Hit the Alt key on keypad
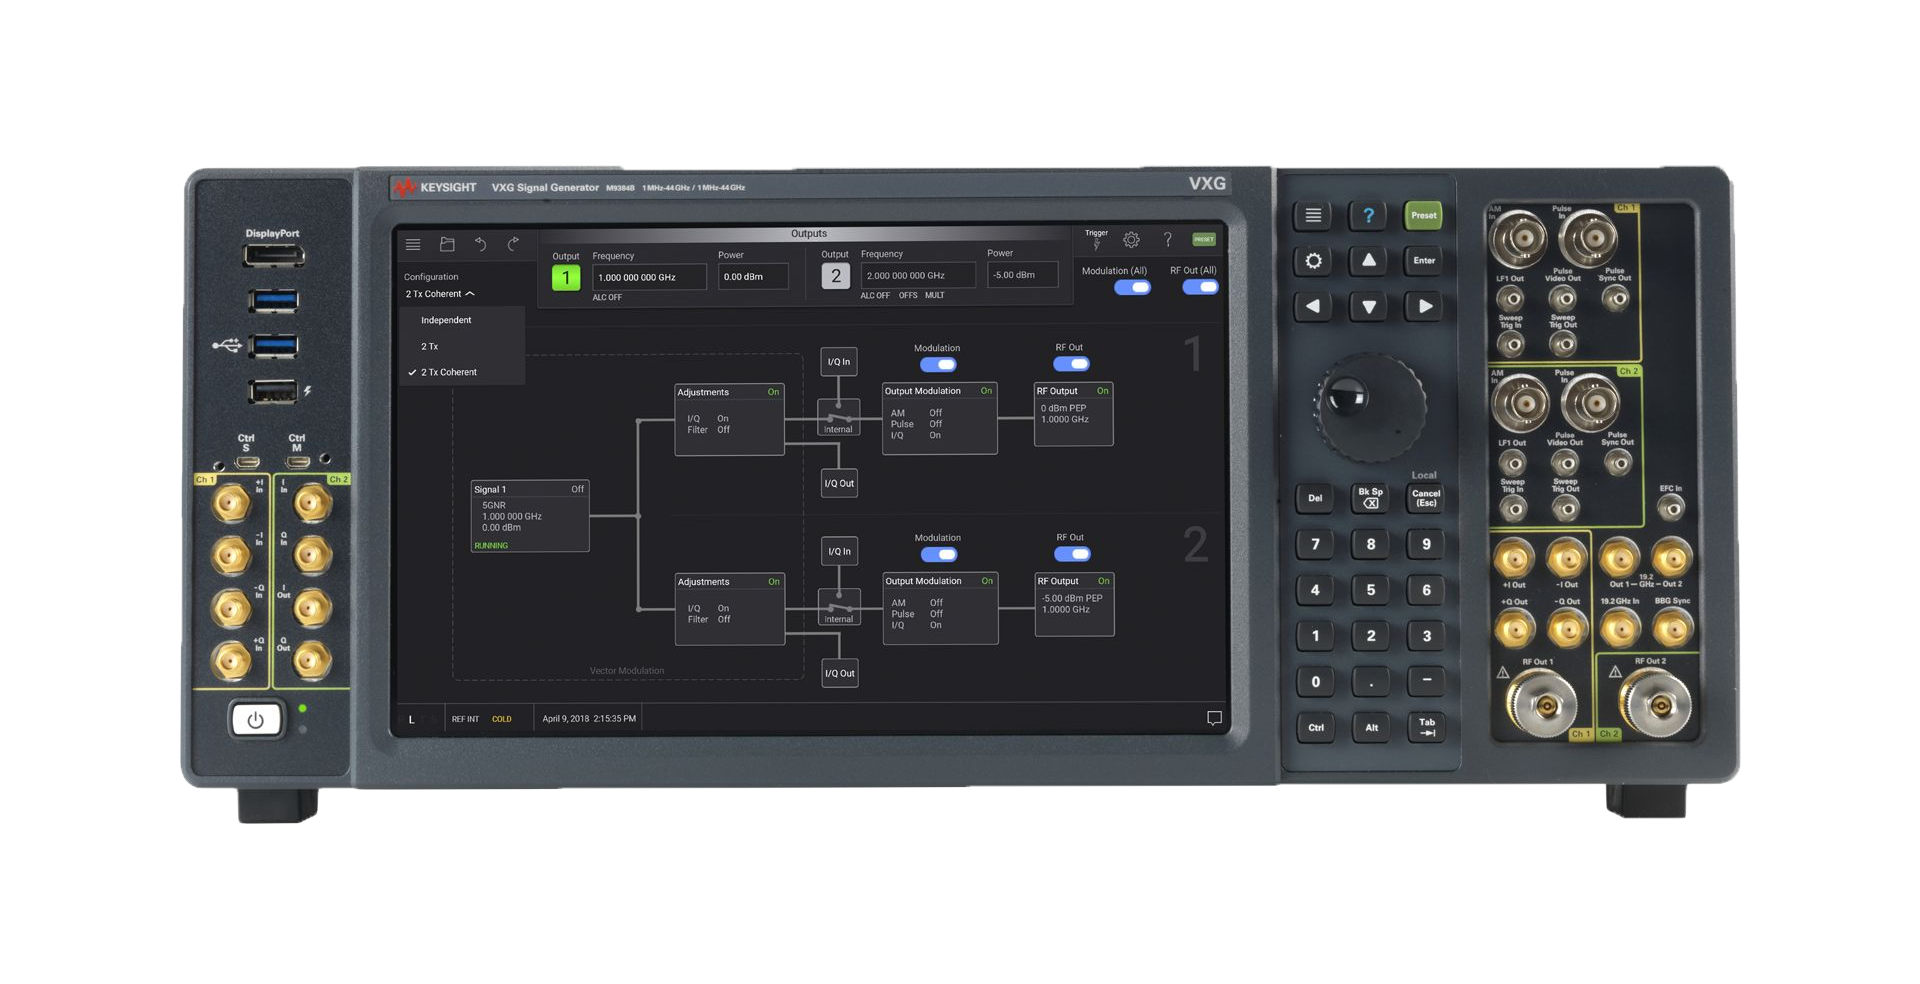The height and width of the screenshot is (984, 1920). coord(1371,727)
